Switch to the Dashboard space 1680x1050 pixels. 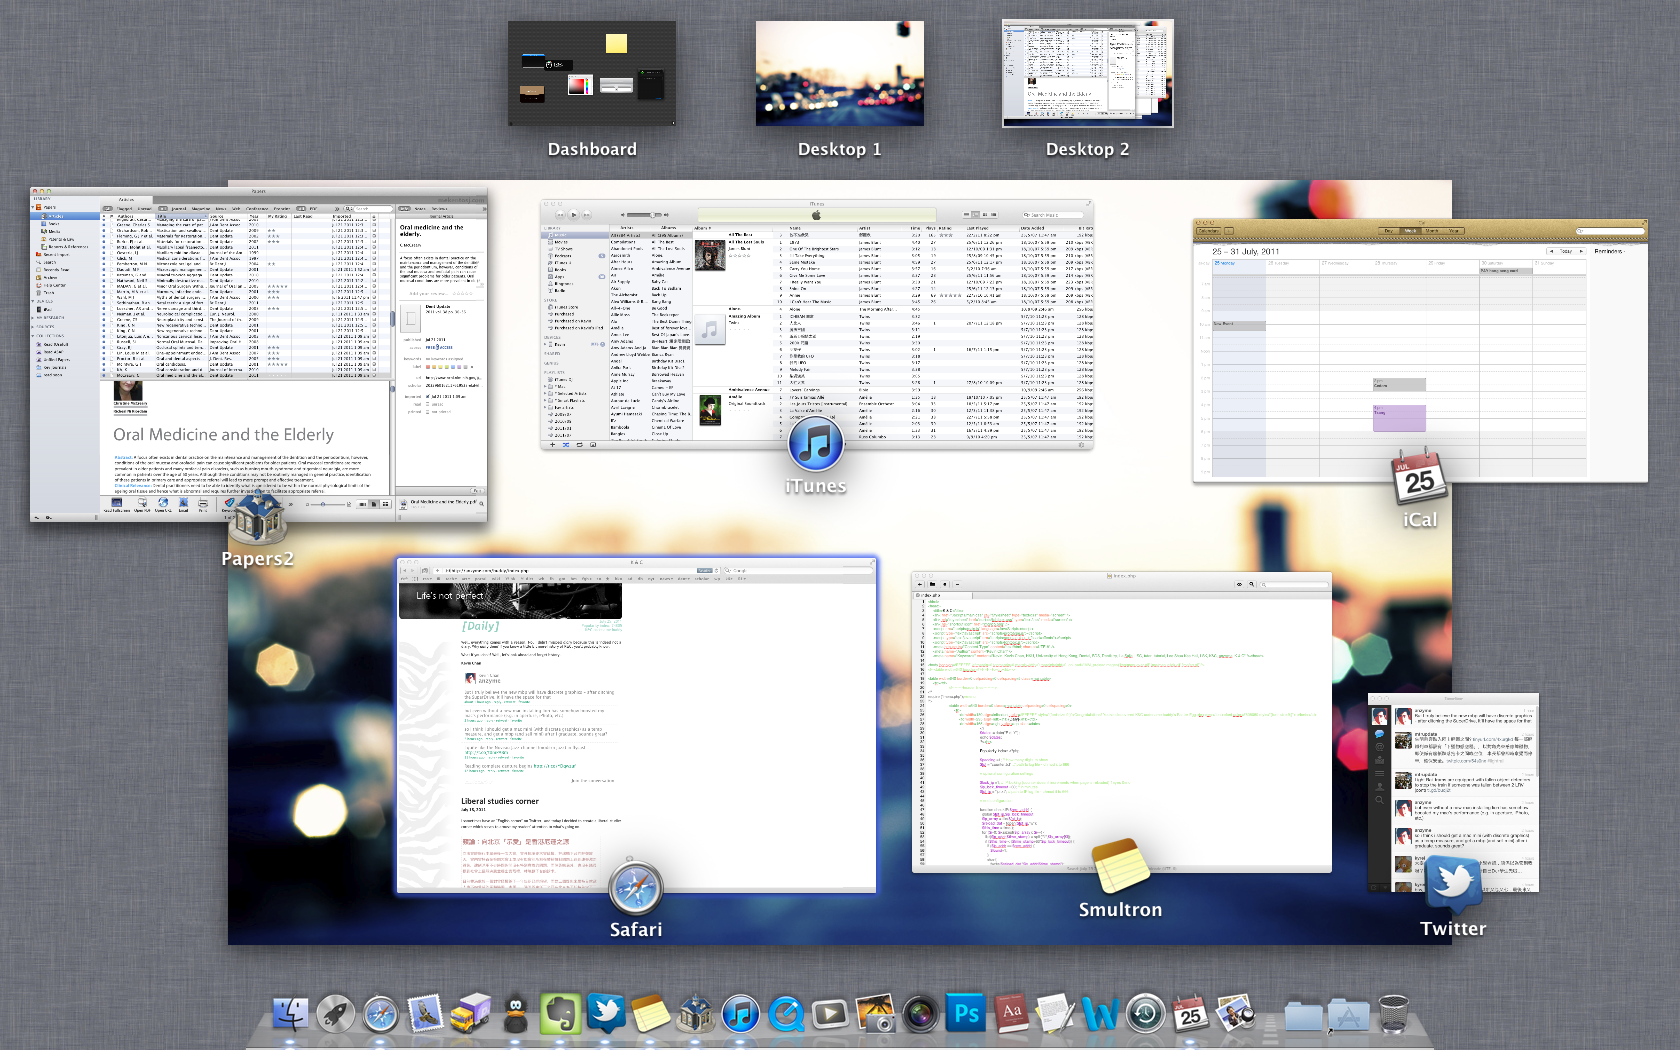(x=592, y=74)
